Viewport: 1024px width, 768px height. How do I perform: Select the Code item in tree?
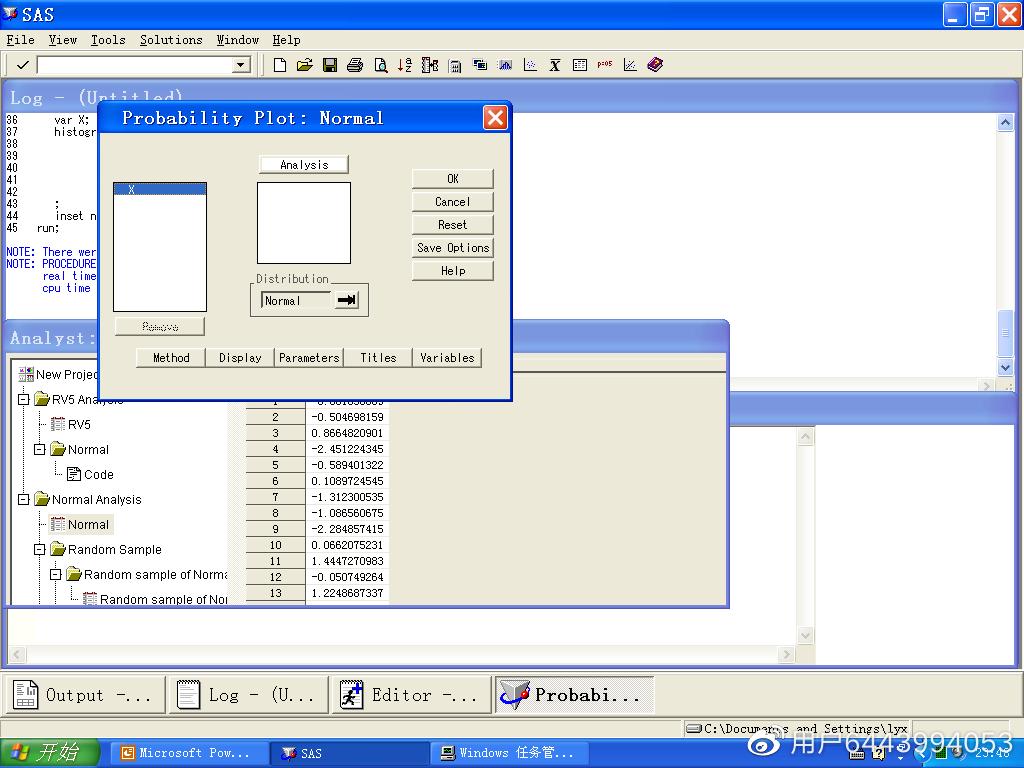[x=90, y=474]
